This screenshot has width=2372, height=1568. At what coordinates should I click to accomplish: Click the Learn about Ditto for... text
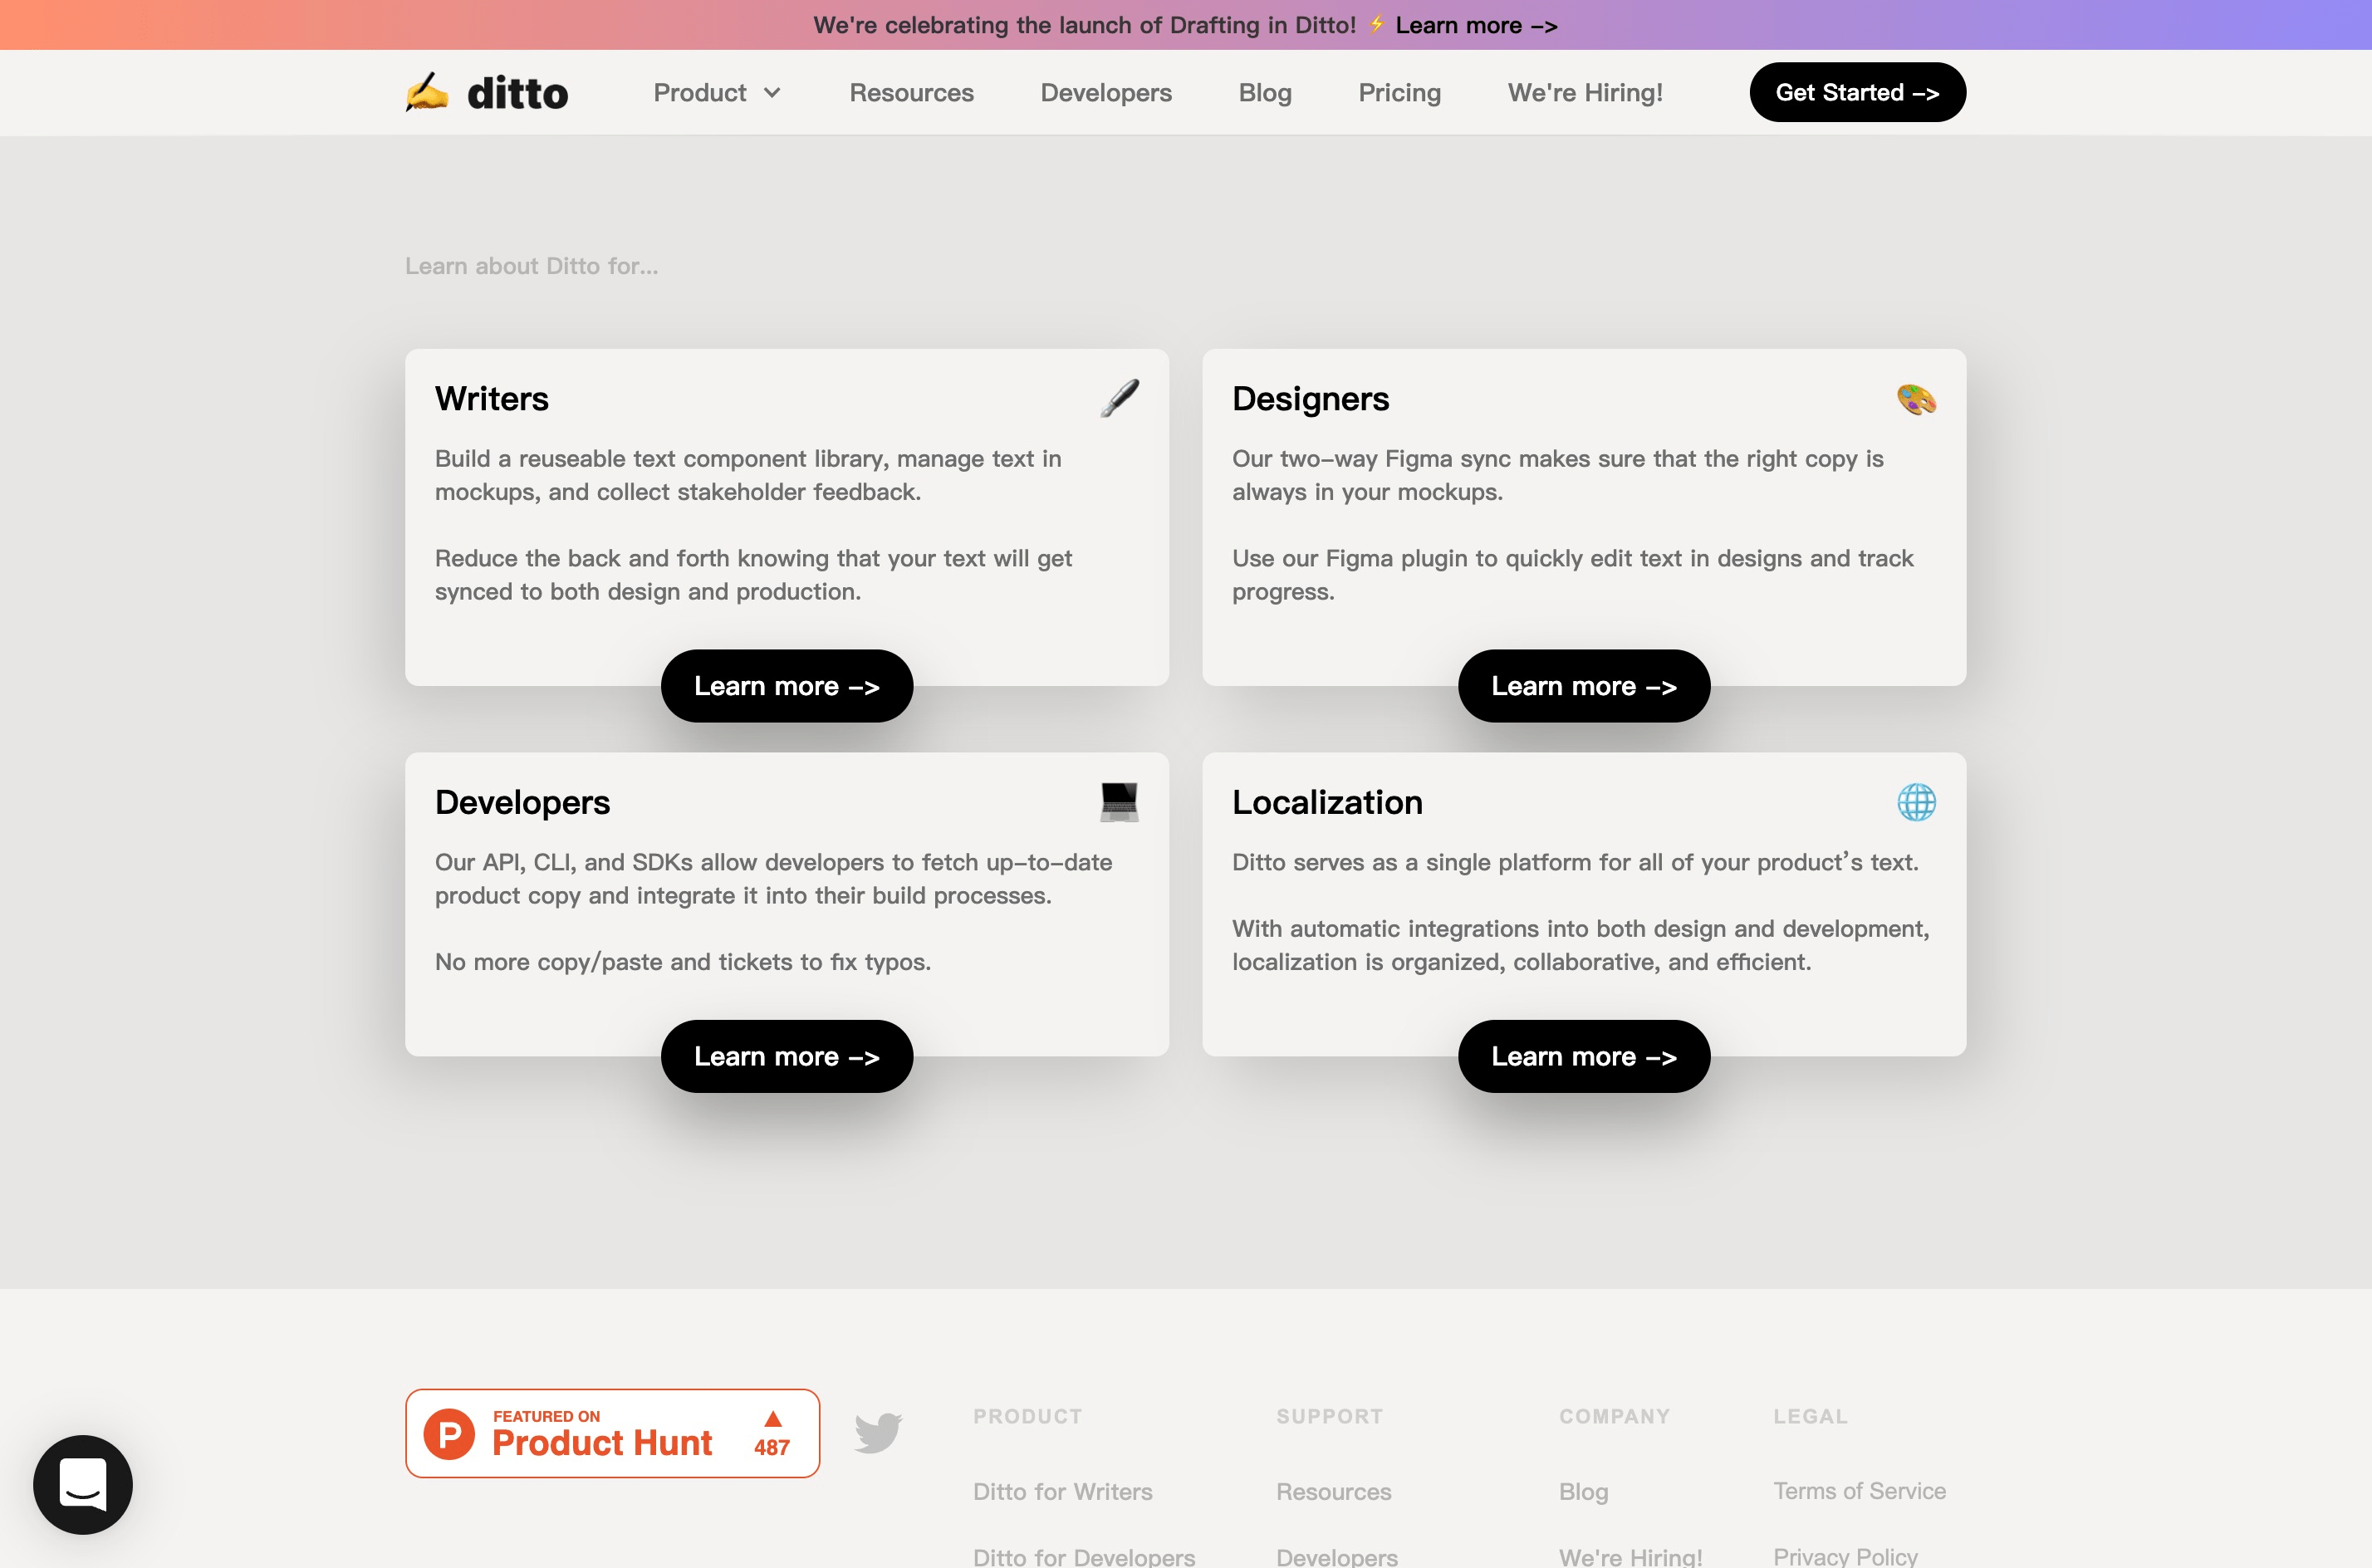531,266
